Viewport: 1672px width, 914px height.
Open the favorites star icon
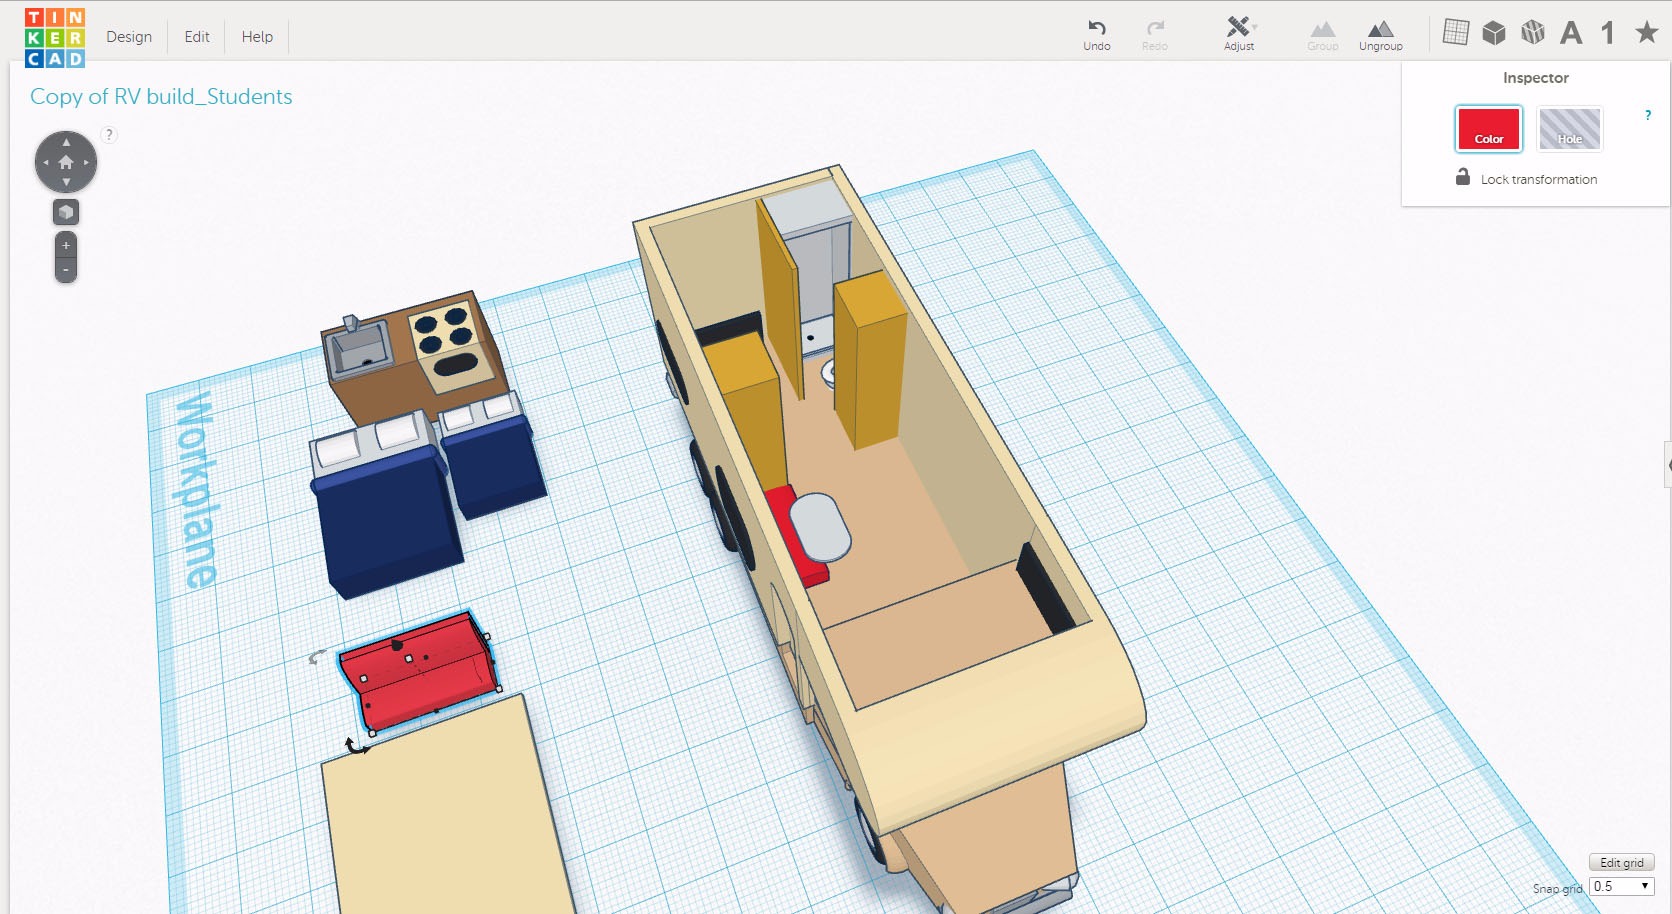tap(1646, 32)
